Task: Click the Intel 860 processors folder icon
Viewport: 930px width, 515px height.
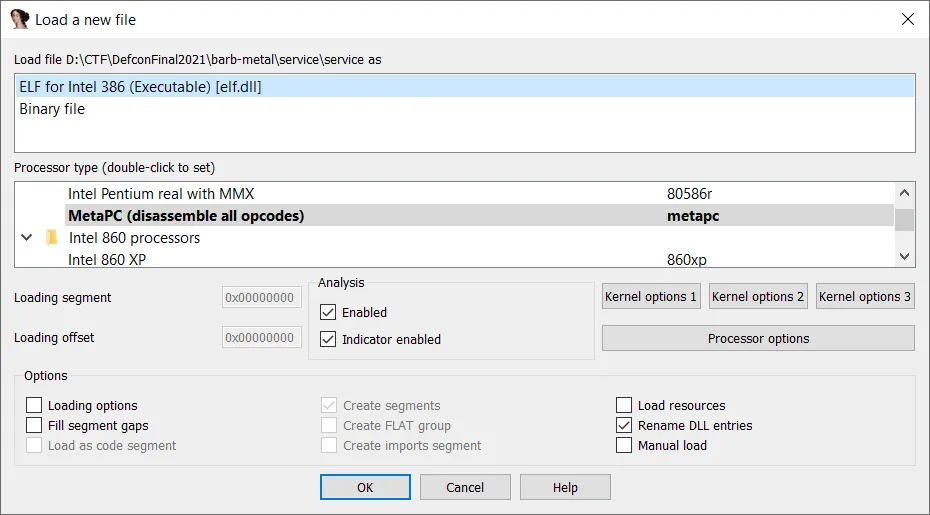Action: click(52, 238)
